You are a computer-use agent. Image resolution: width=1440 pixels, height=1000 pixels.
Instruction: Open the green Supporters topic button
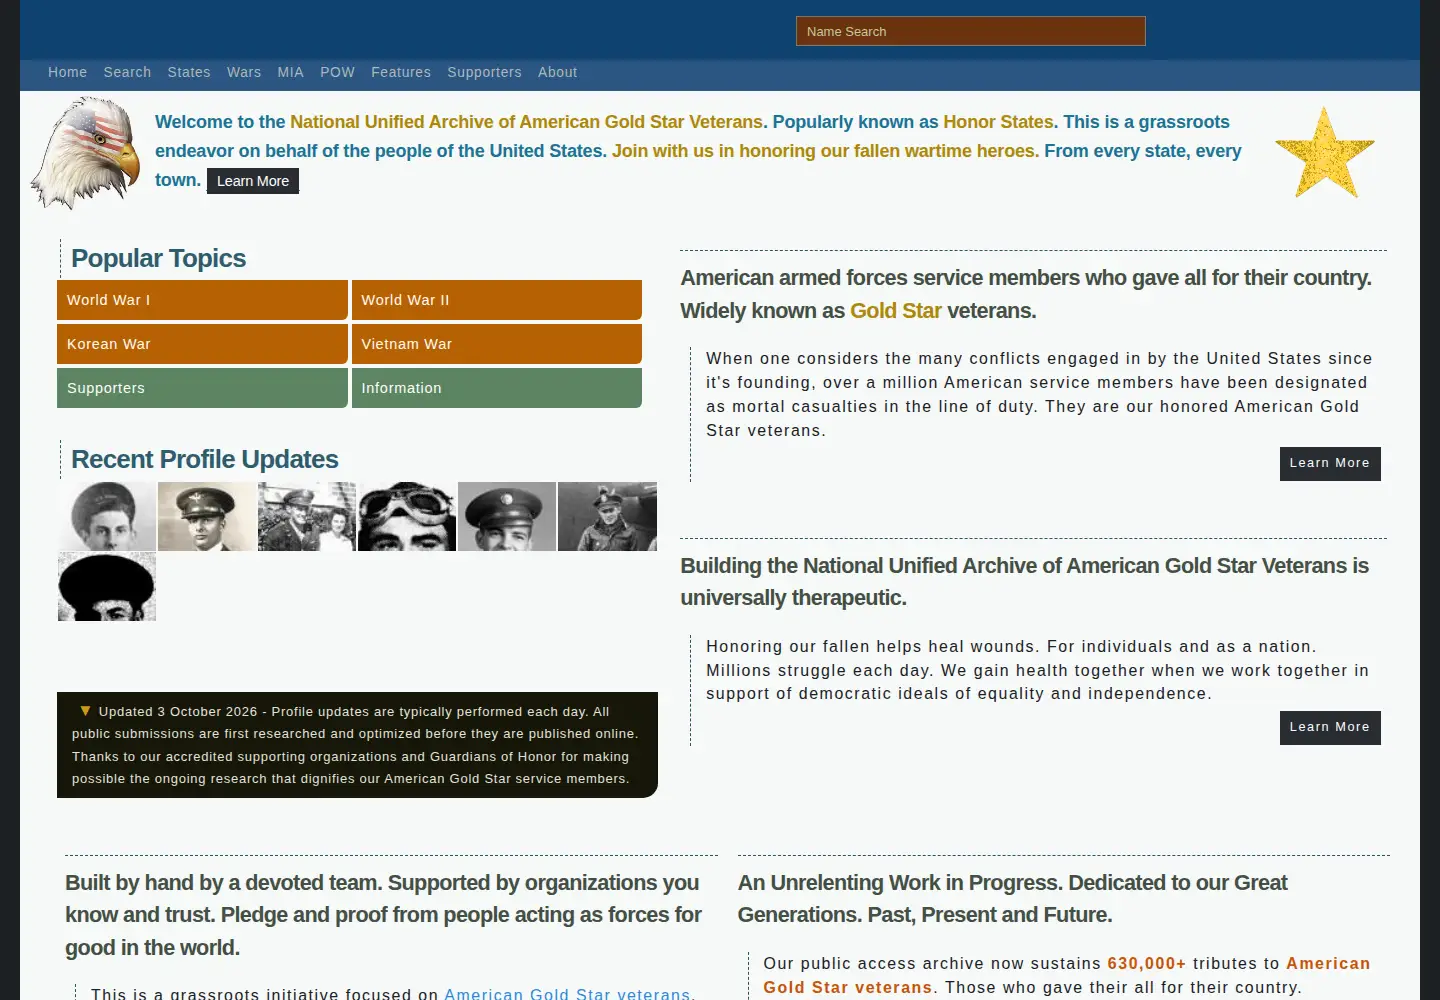point(202,388)
